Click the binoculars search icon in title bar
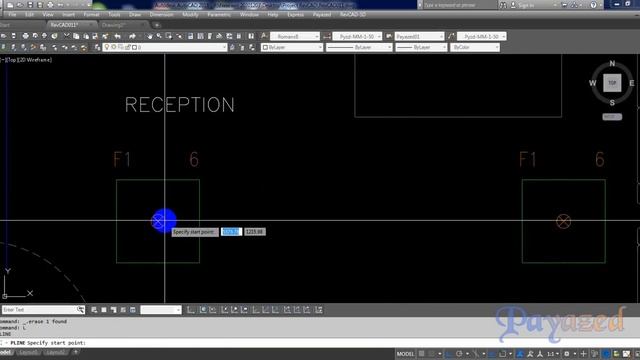Viewport: 640px width, 360px height. [x=503, y=5]
